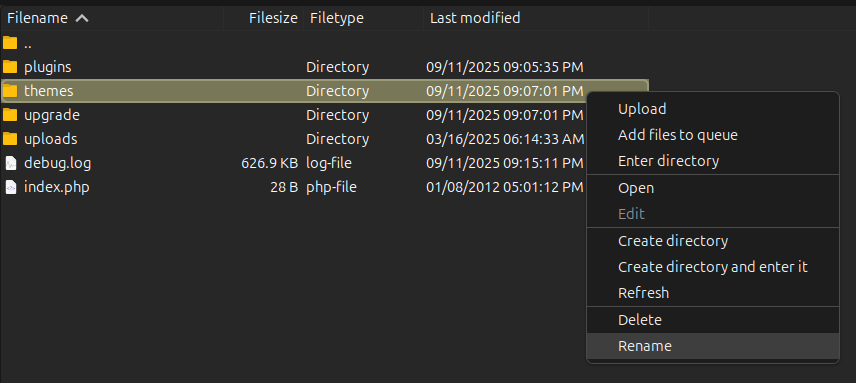Select the themes folder icon
This screenshot has width=856, height=383.
10,91
